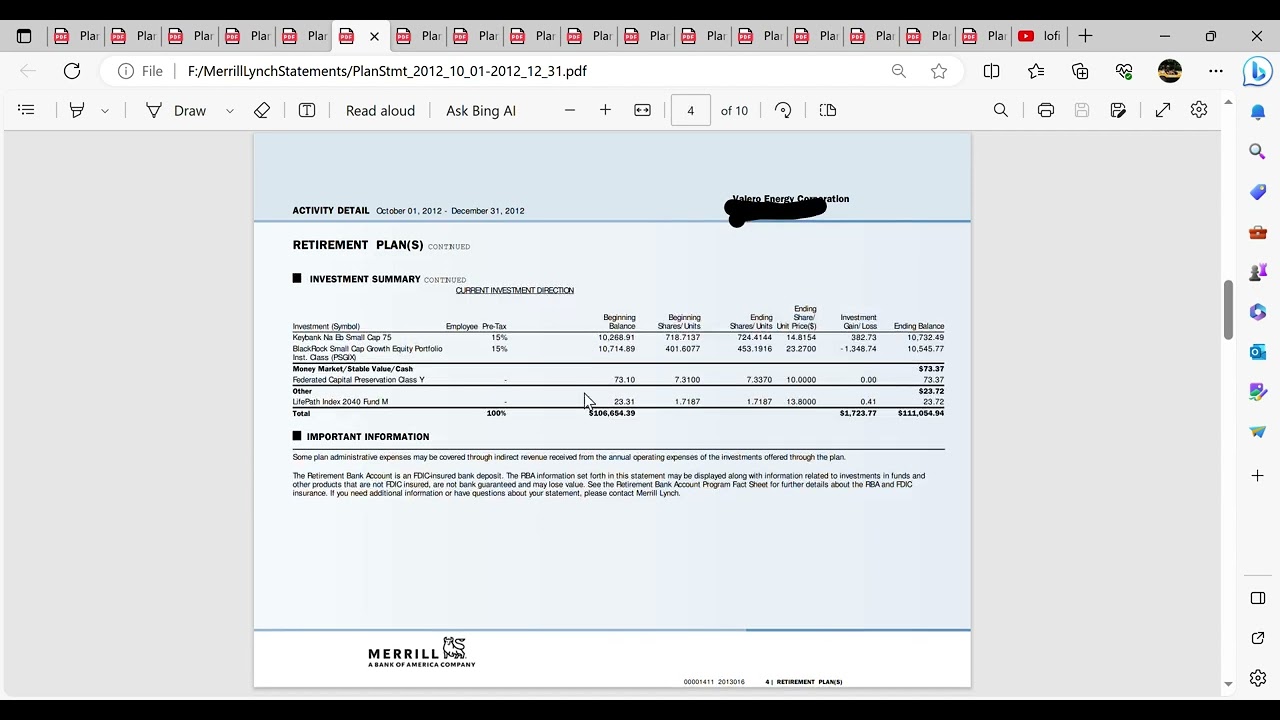Click 'IMPORTANT INFORMATION' heading
Screen dimensions: 1280x720
[x=368, y=437]
